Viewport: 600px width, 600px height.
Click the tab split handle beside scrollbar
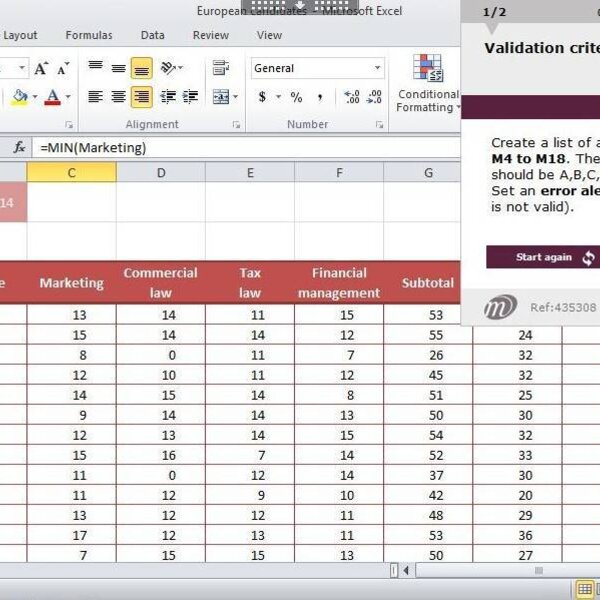click(394, 571)
